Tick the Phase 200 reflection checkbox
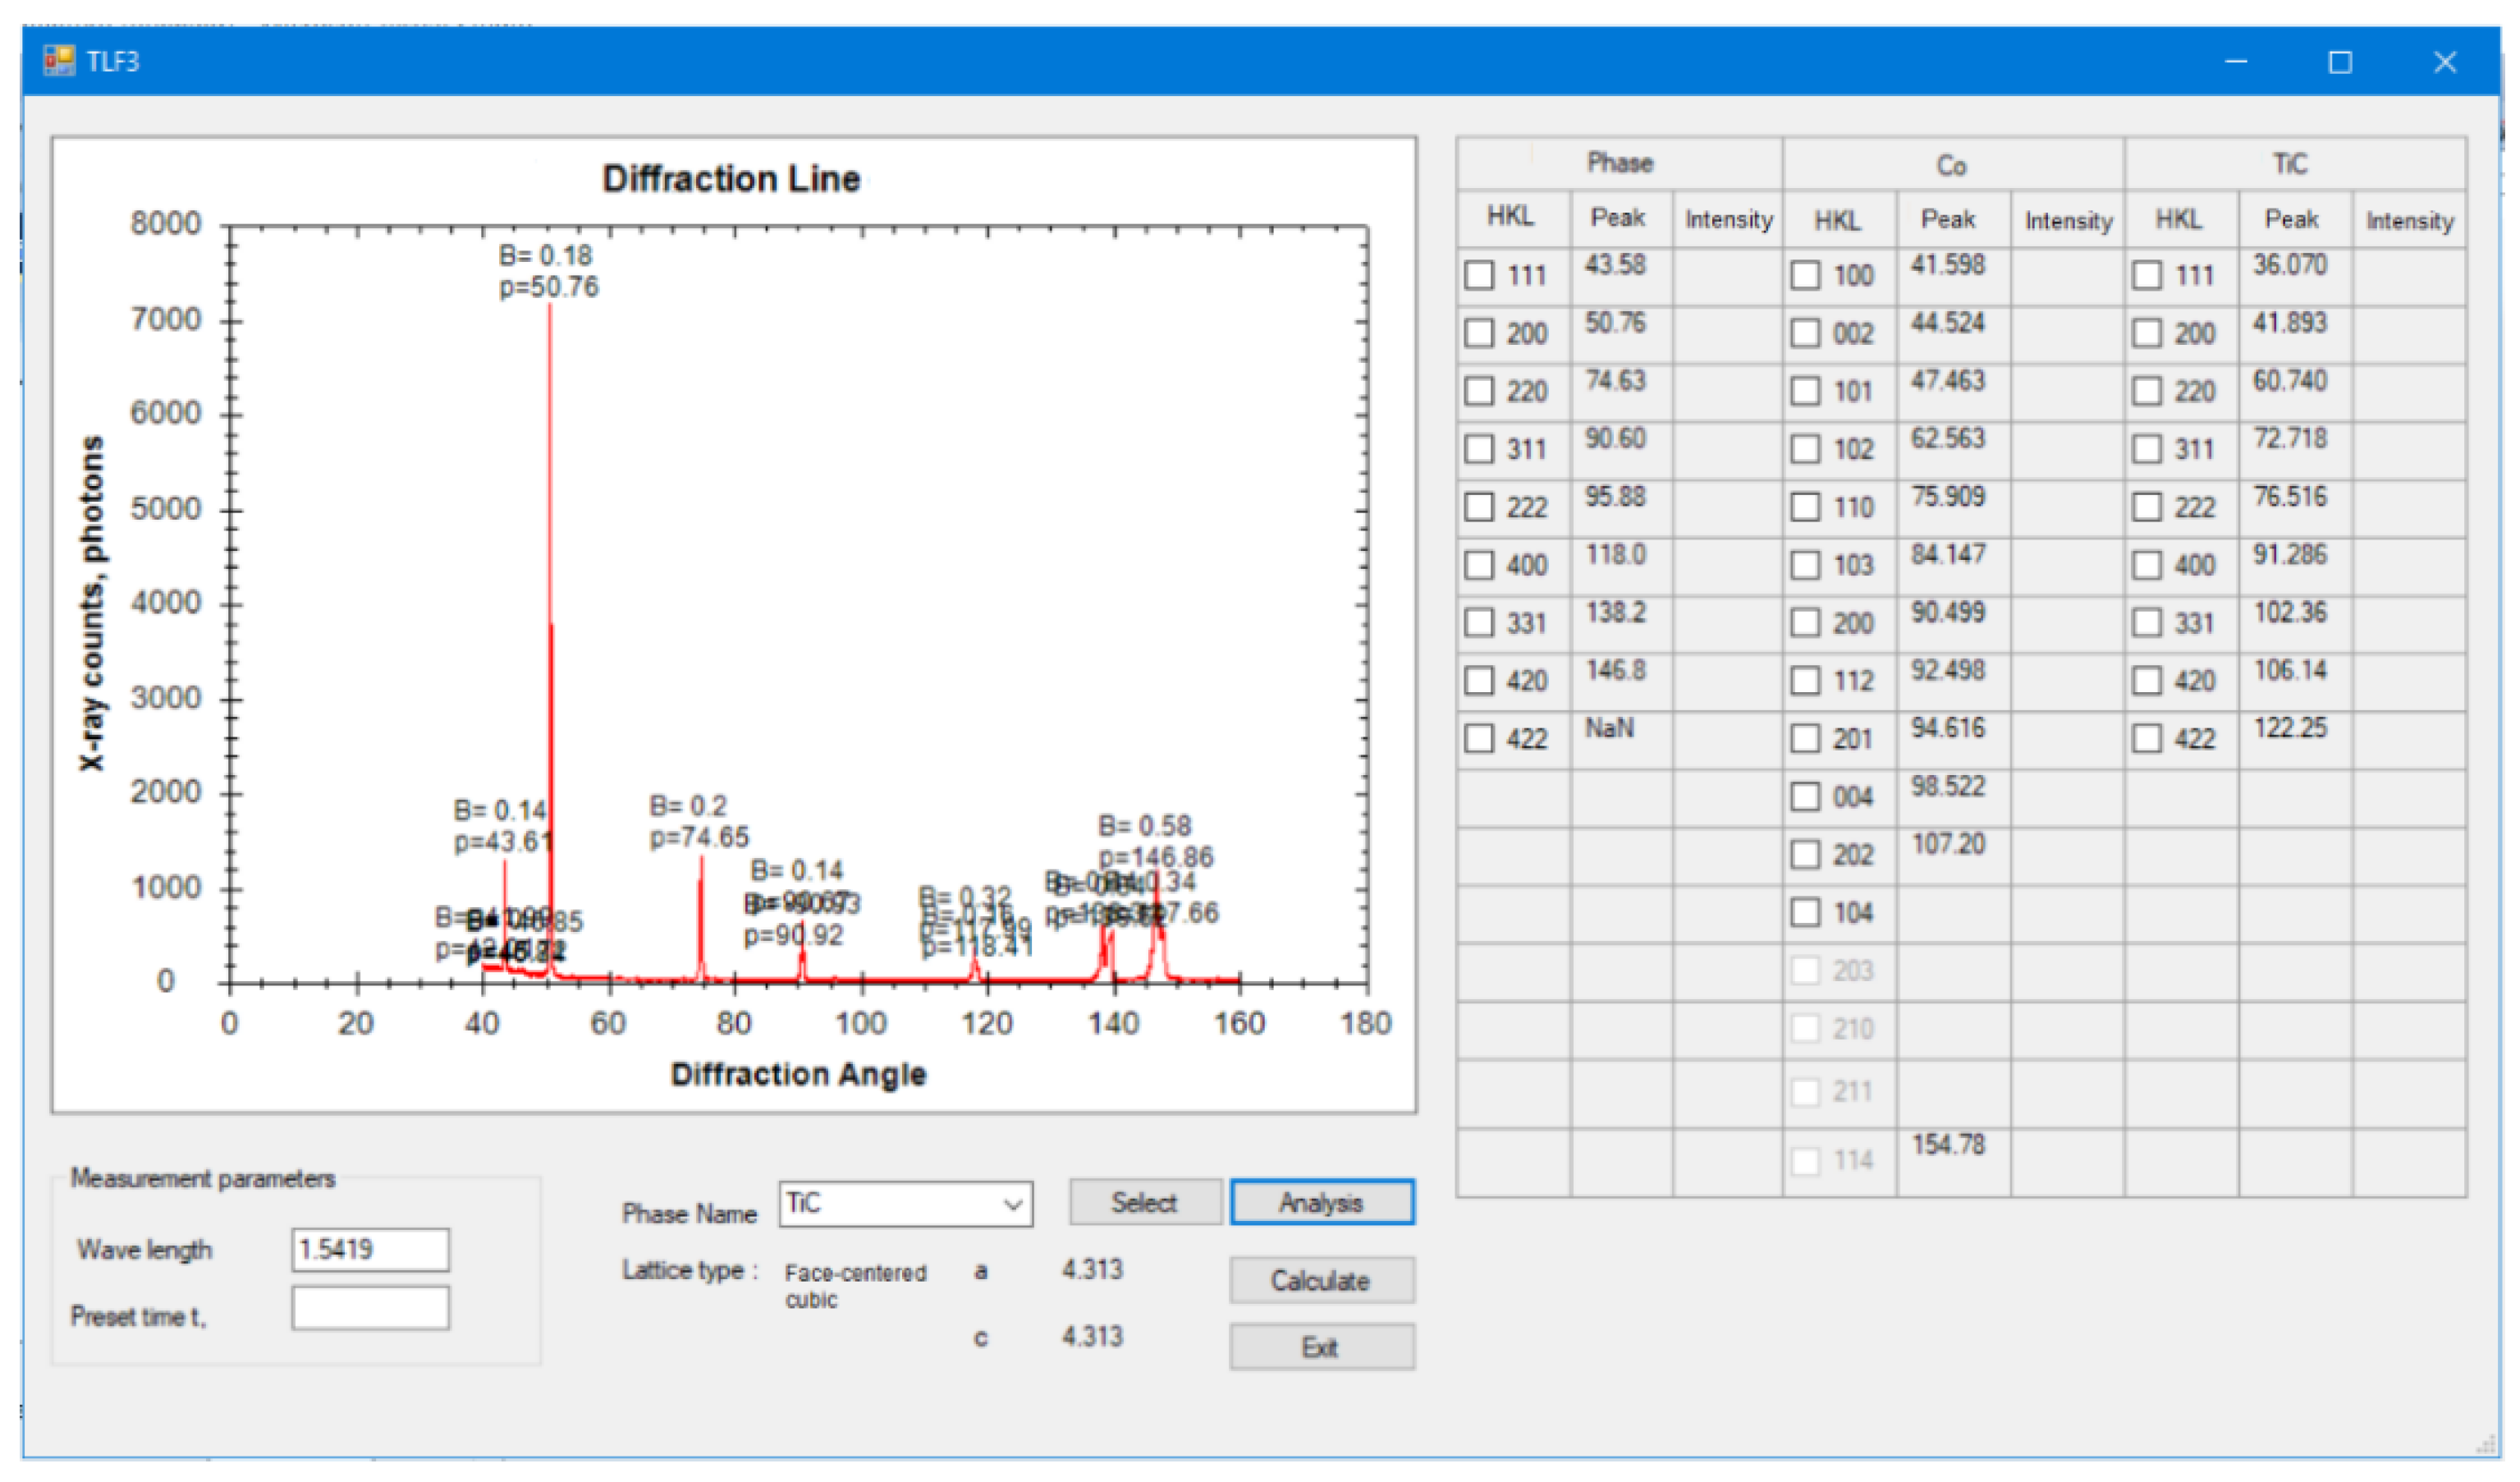 click(x=1479, y=333)
